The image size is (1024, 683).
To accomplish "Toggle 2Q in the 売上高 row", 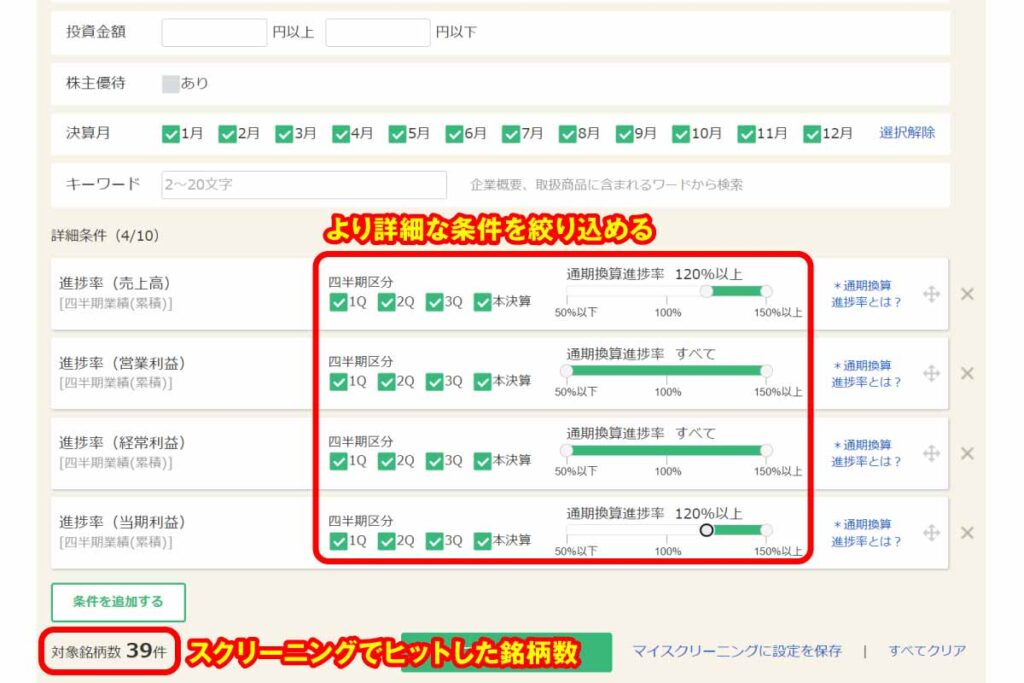I will (x=387, y=302).
